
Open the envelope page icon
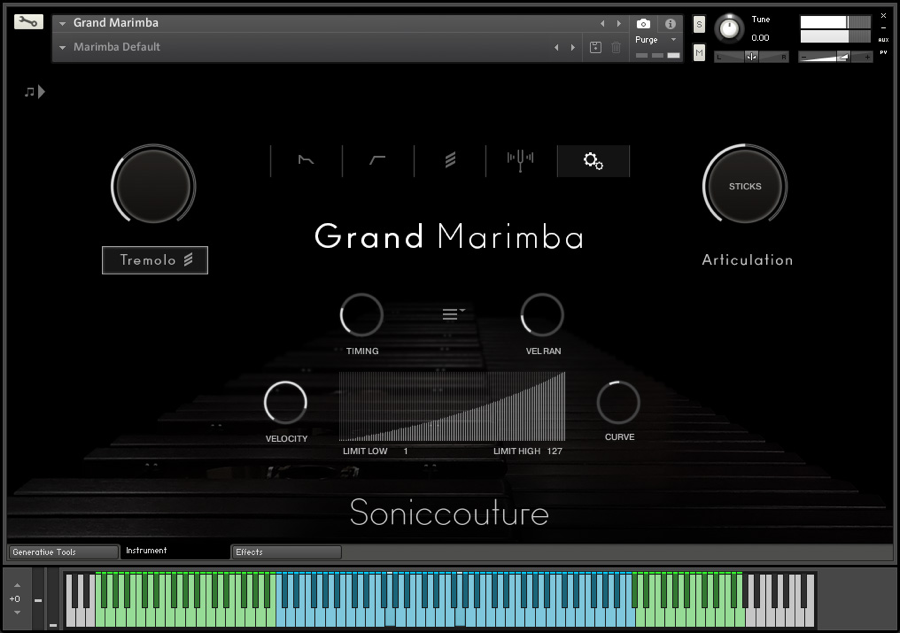click(x=306, y=161)
